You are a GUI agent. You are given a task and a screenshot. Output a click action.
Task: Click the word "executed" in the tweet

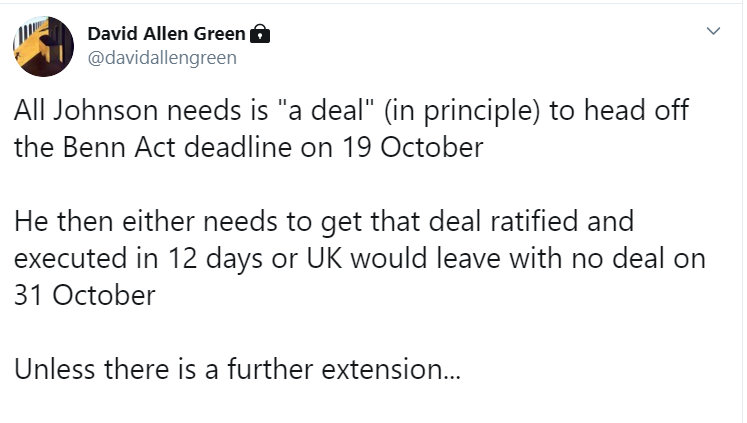71,259
